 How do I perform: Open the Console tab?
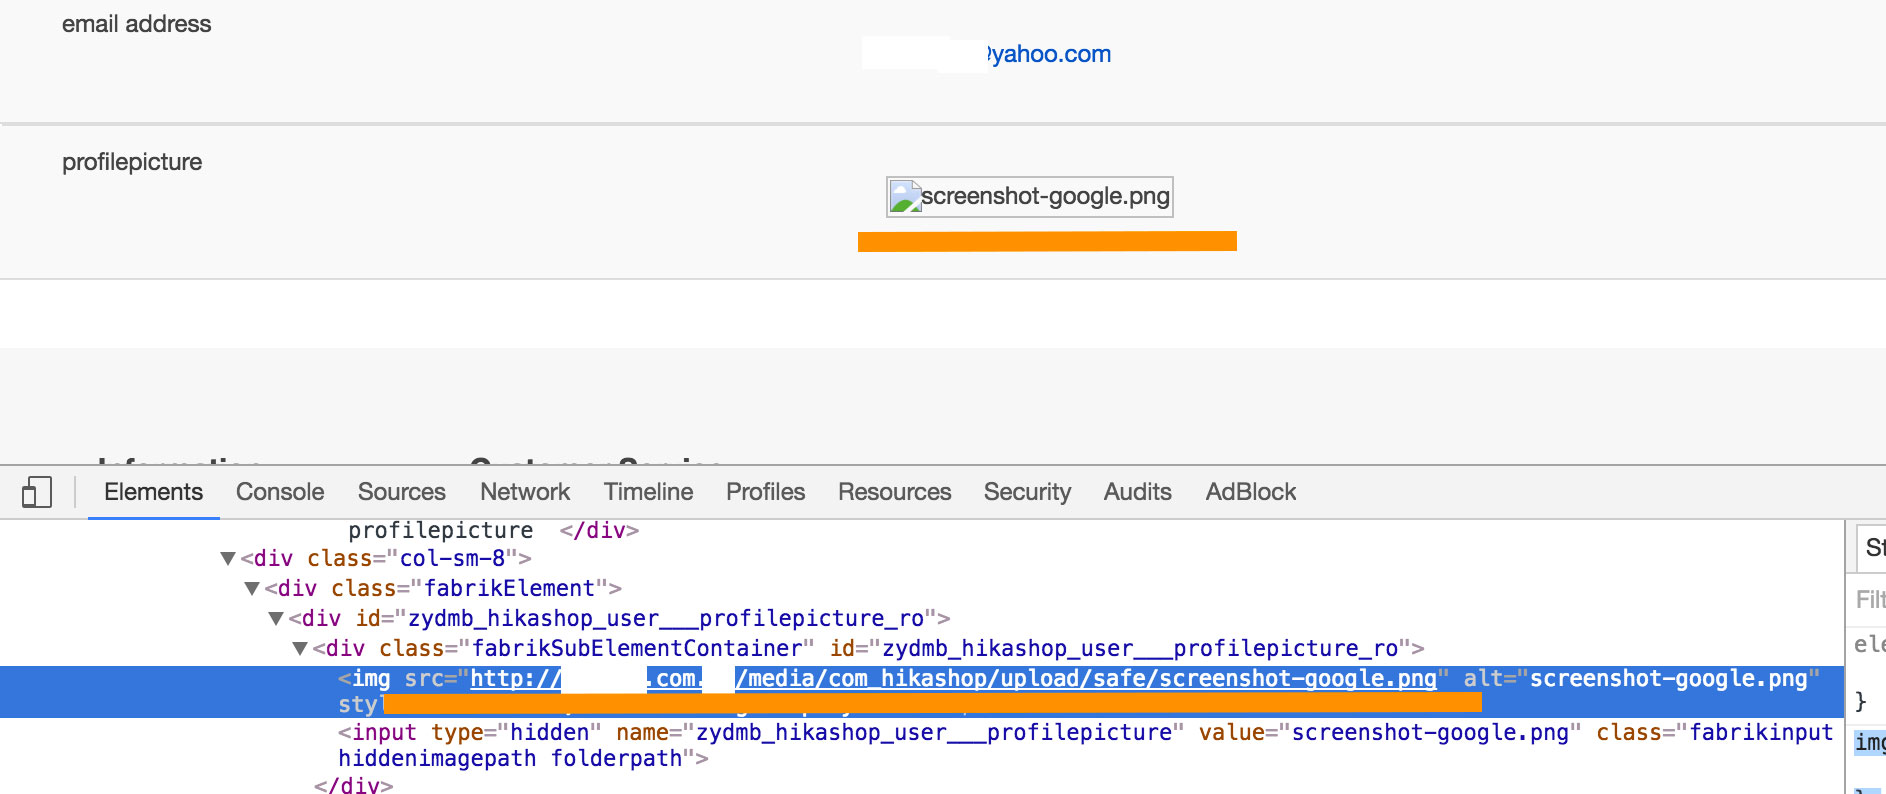coord(280,492)
